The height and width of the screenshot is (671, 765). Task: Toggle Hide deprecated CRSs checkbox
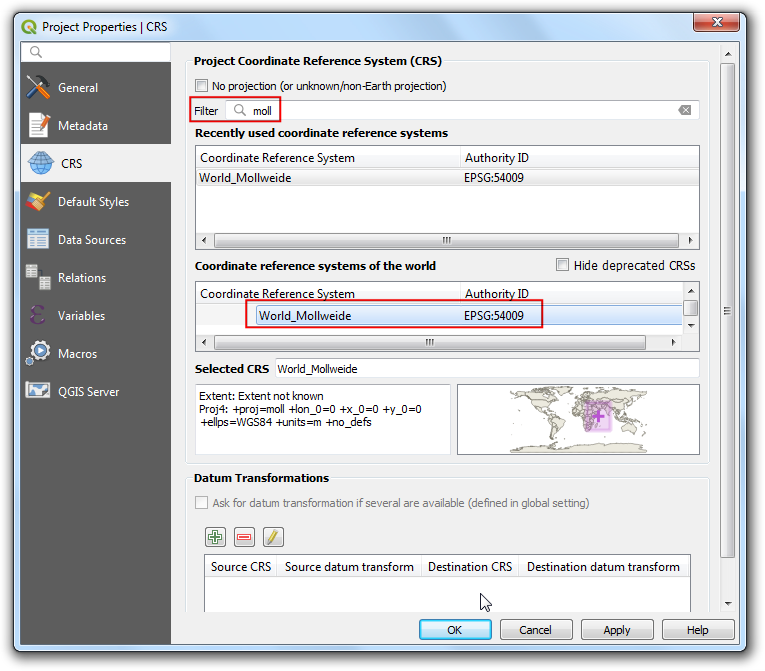(x=562, y=265)
